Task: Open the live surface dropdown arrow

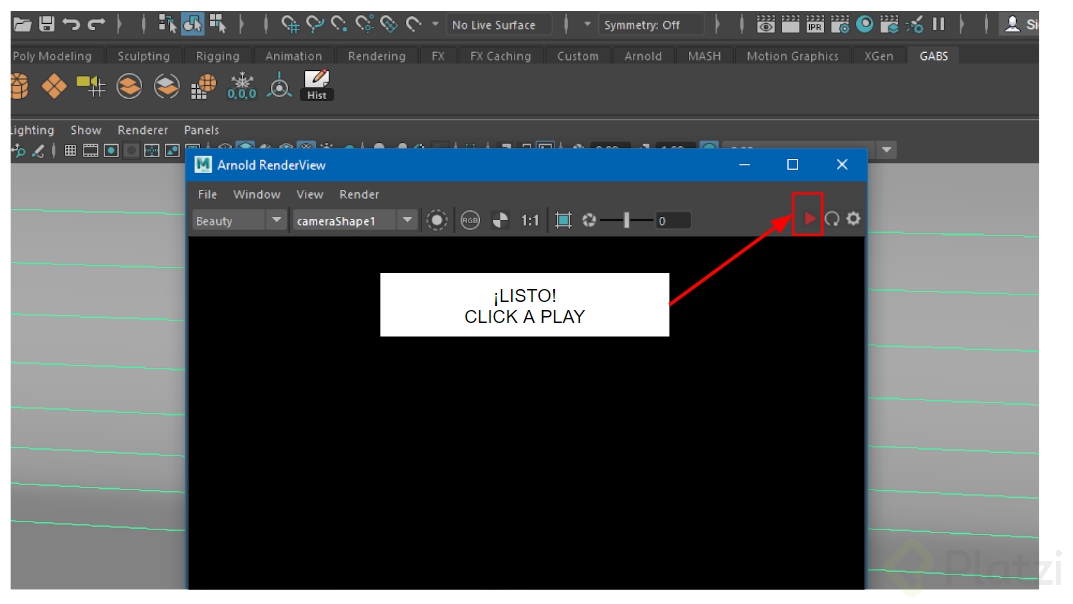Action: [x=435, y=25]
